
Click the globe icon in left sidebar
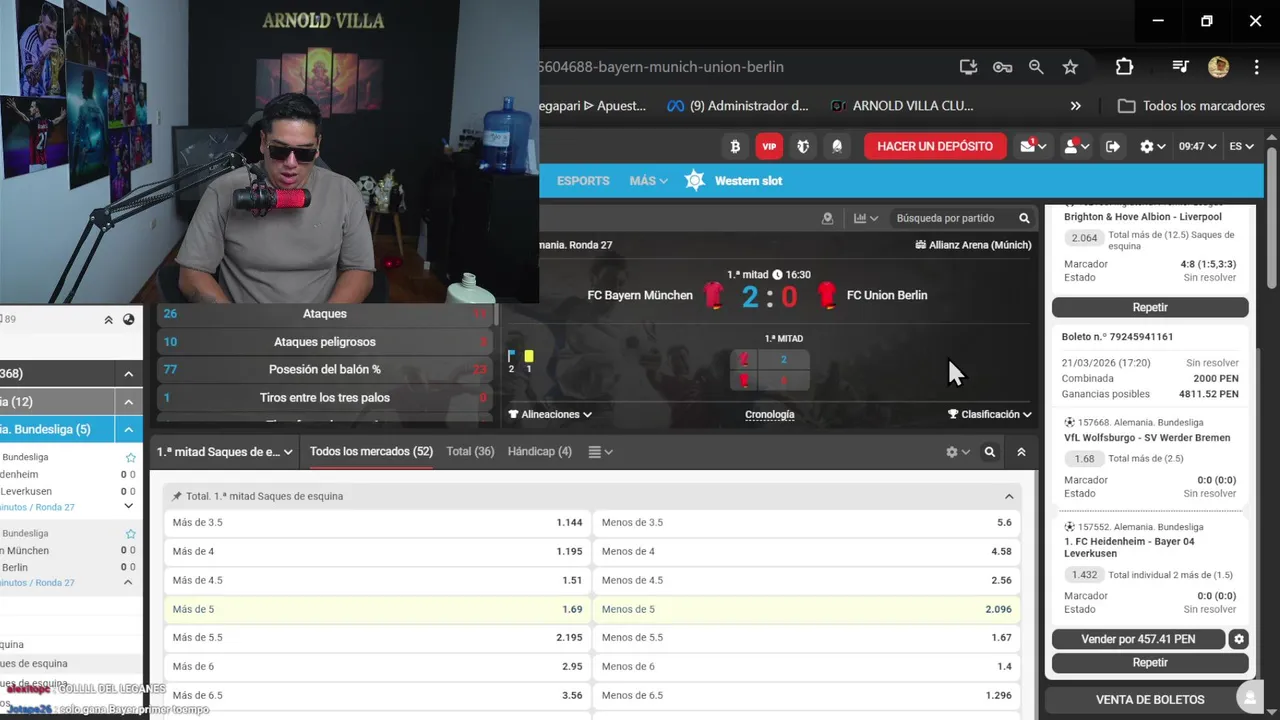point(129,320)
